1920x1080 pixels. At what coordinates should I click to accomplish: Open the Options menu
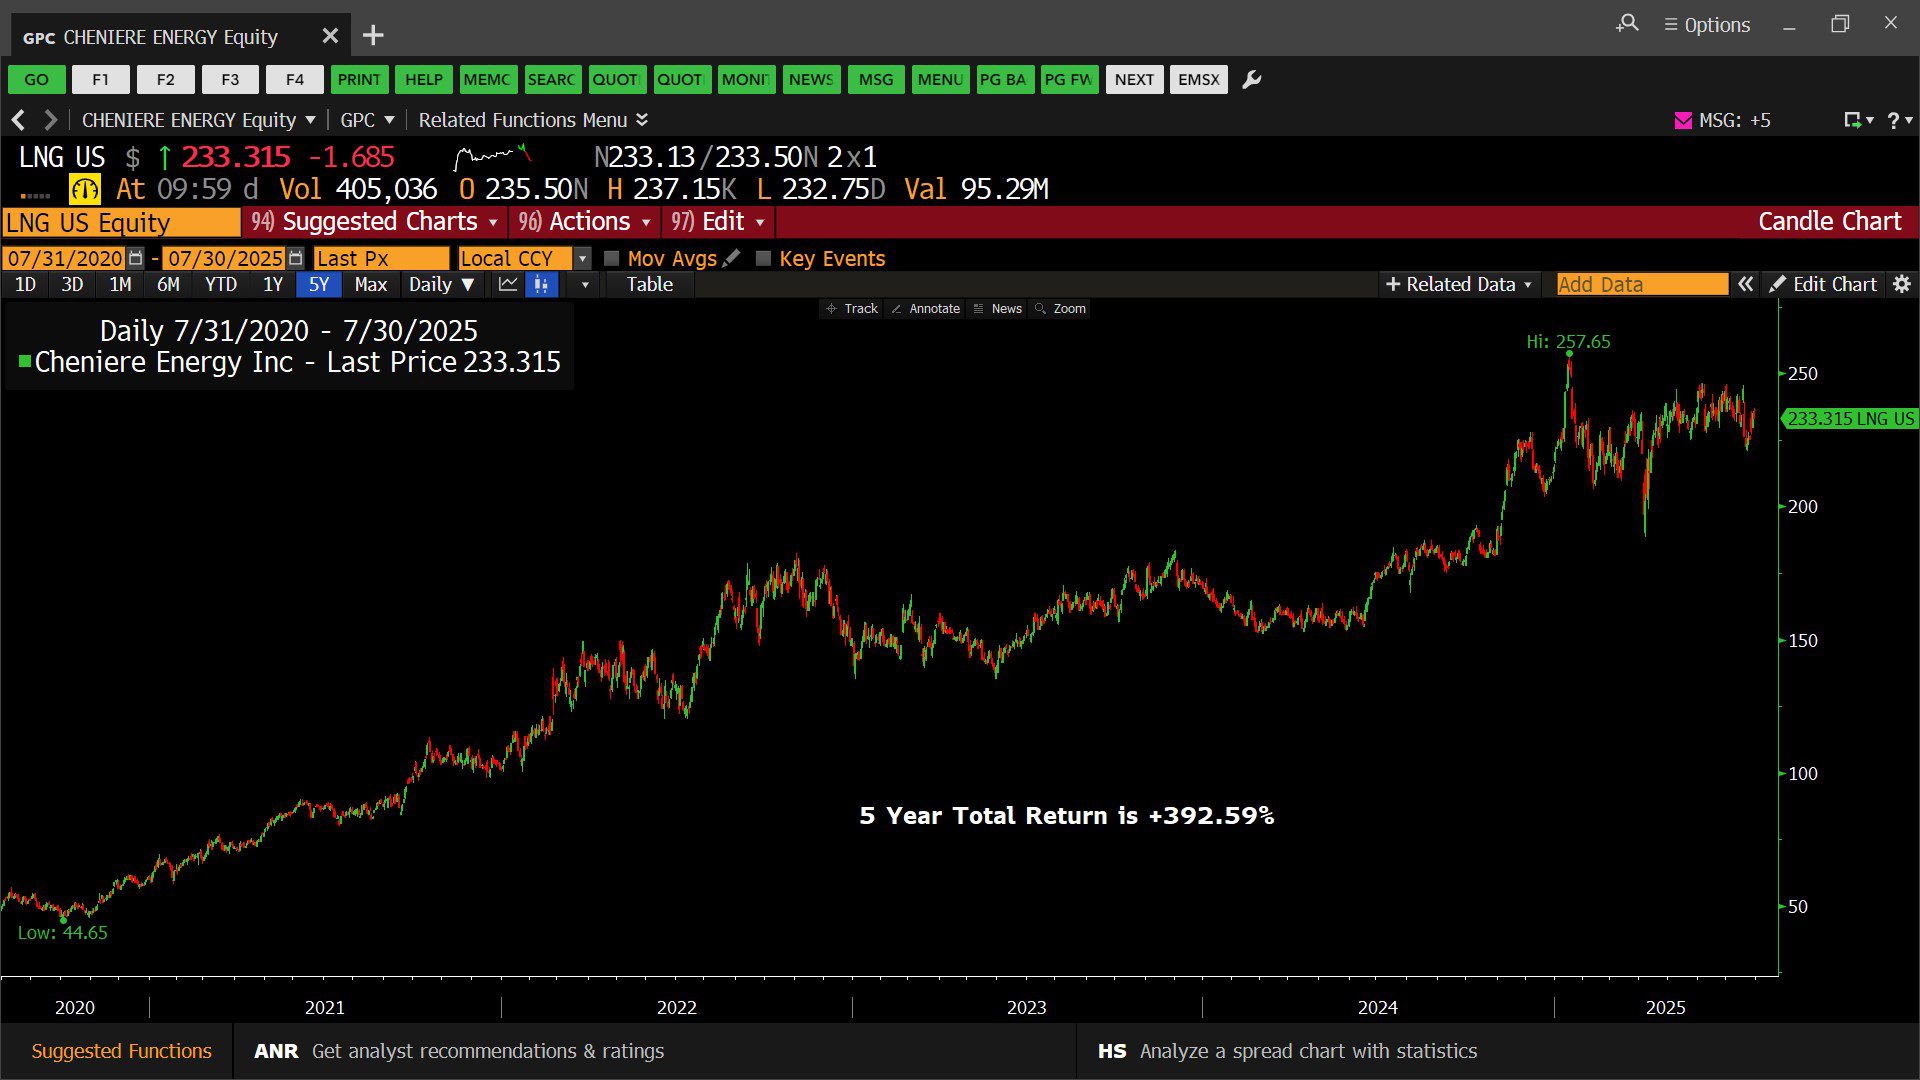click(1707, 25)
